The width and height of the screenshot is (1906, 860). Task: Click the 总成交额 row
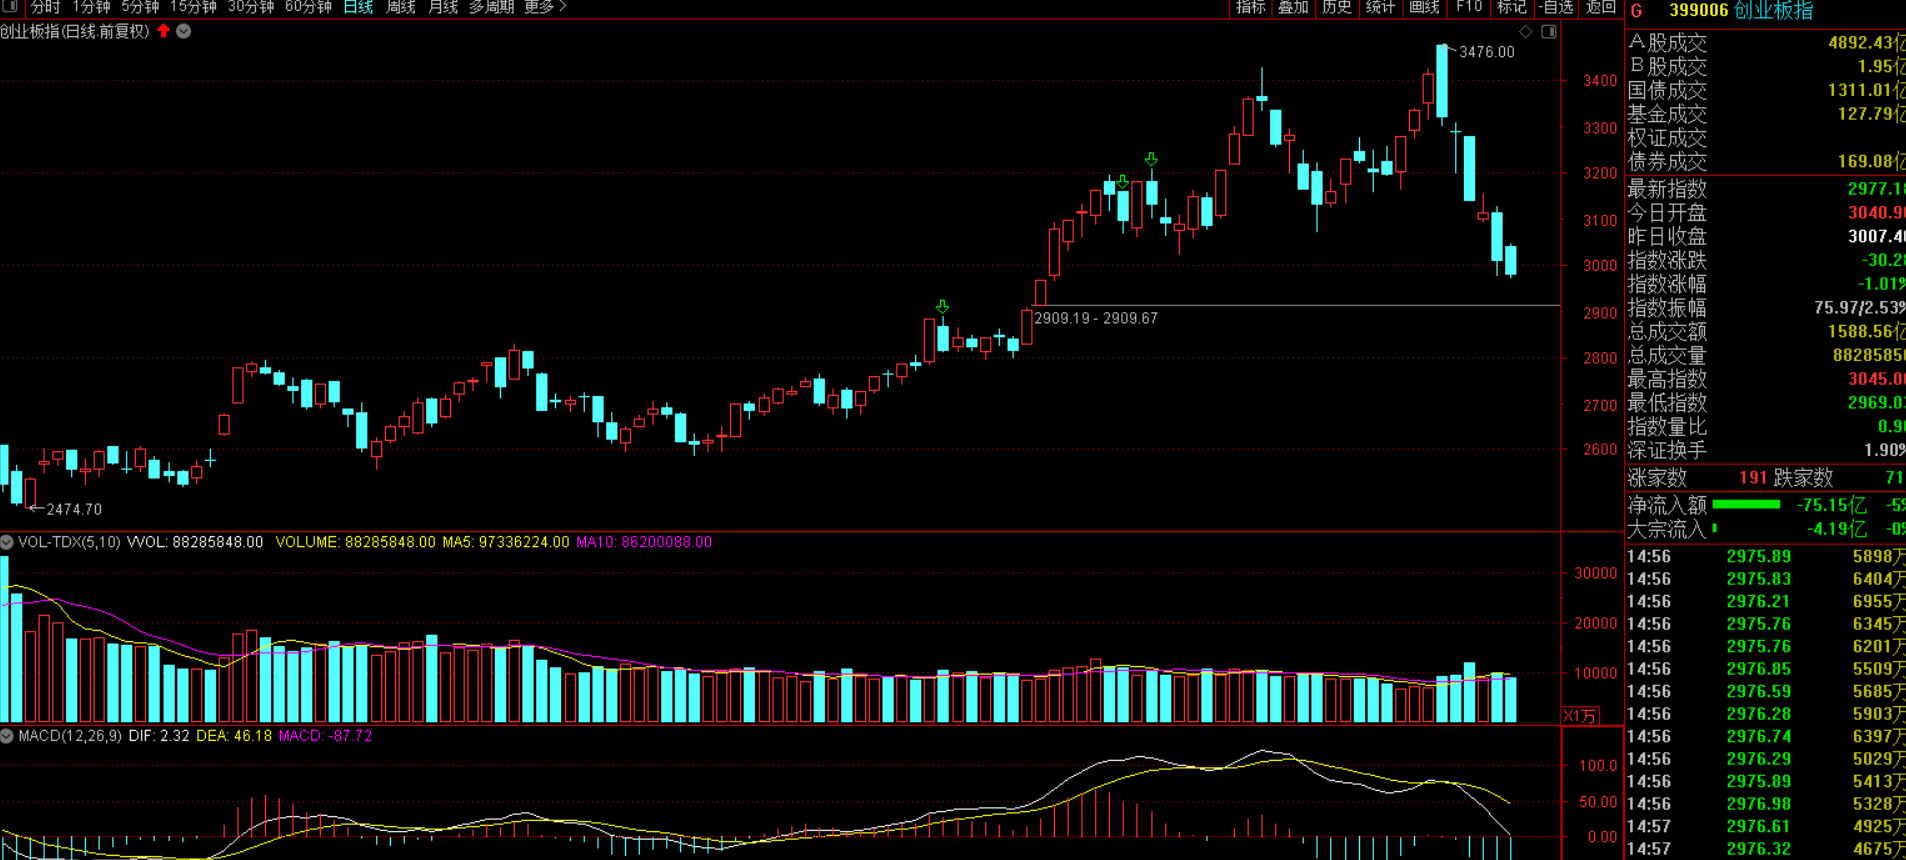click(1766, 332)
